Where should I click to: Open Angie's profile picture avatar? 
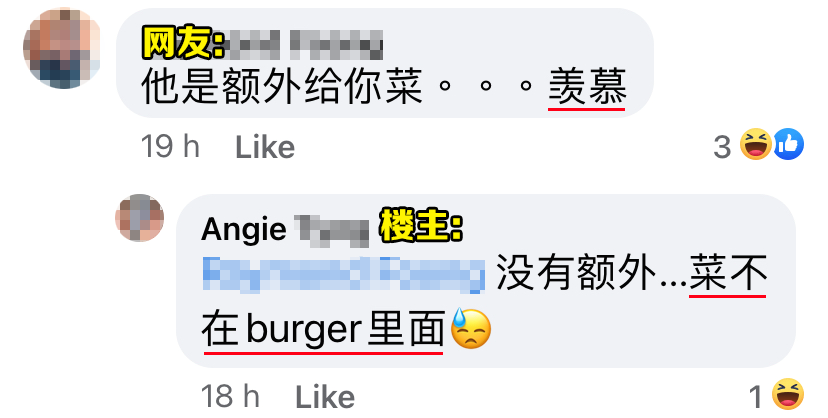tap(139, 218)
